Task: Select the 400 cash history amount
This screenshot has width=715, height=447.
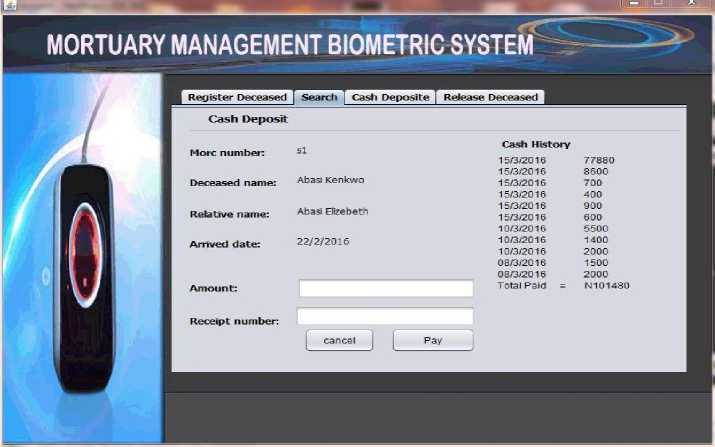Action: 593,194
